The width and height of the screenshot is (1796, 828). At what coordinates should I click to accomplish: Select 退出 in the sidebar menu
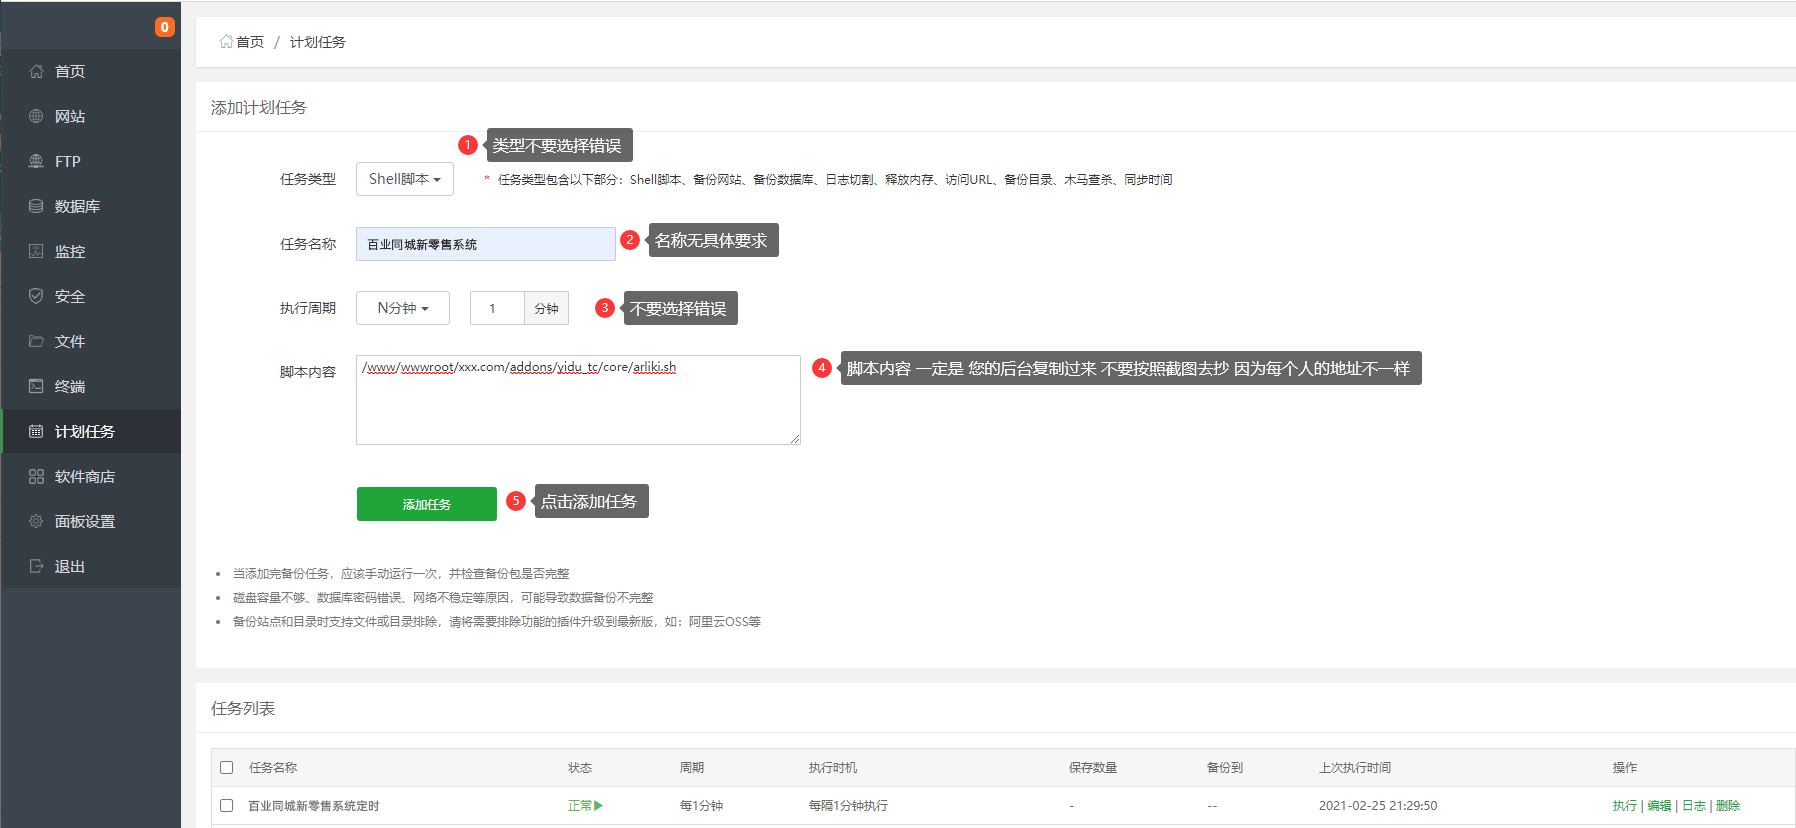click(x=70, y=566)
